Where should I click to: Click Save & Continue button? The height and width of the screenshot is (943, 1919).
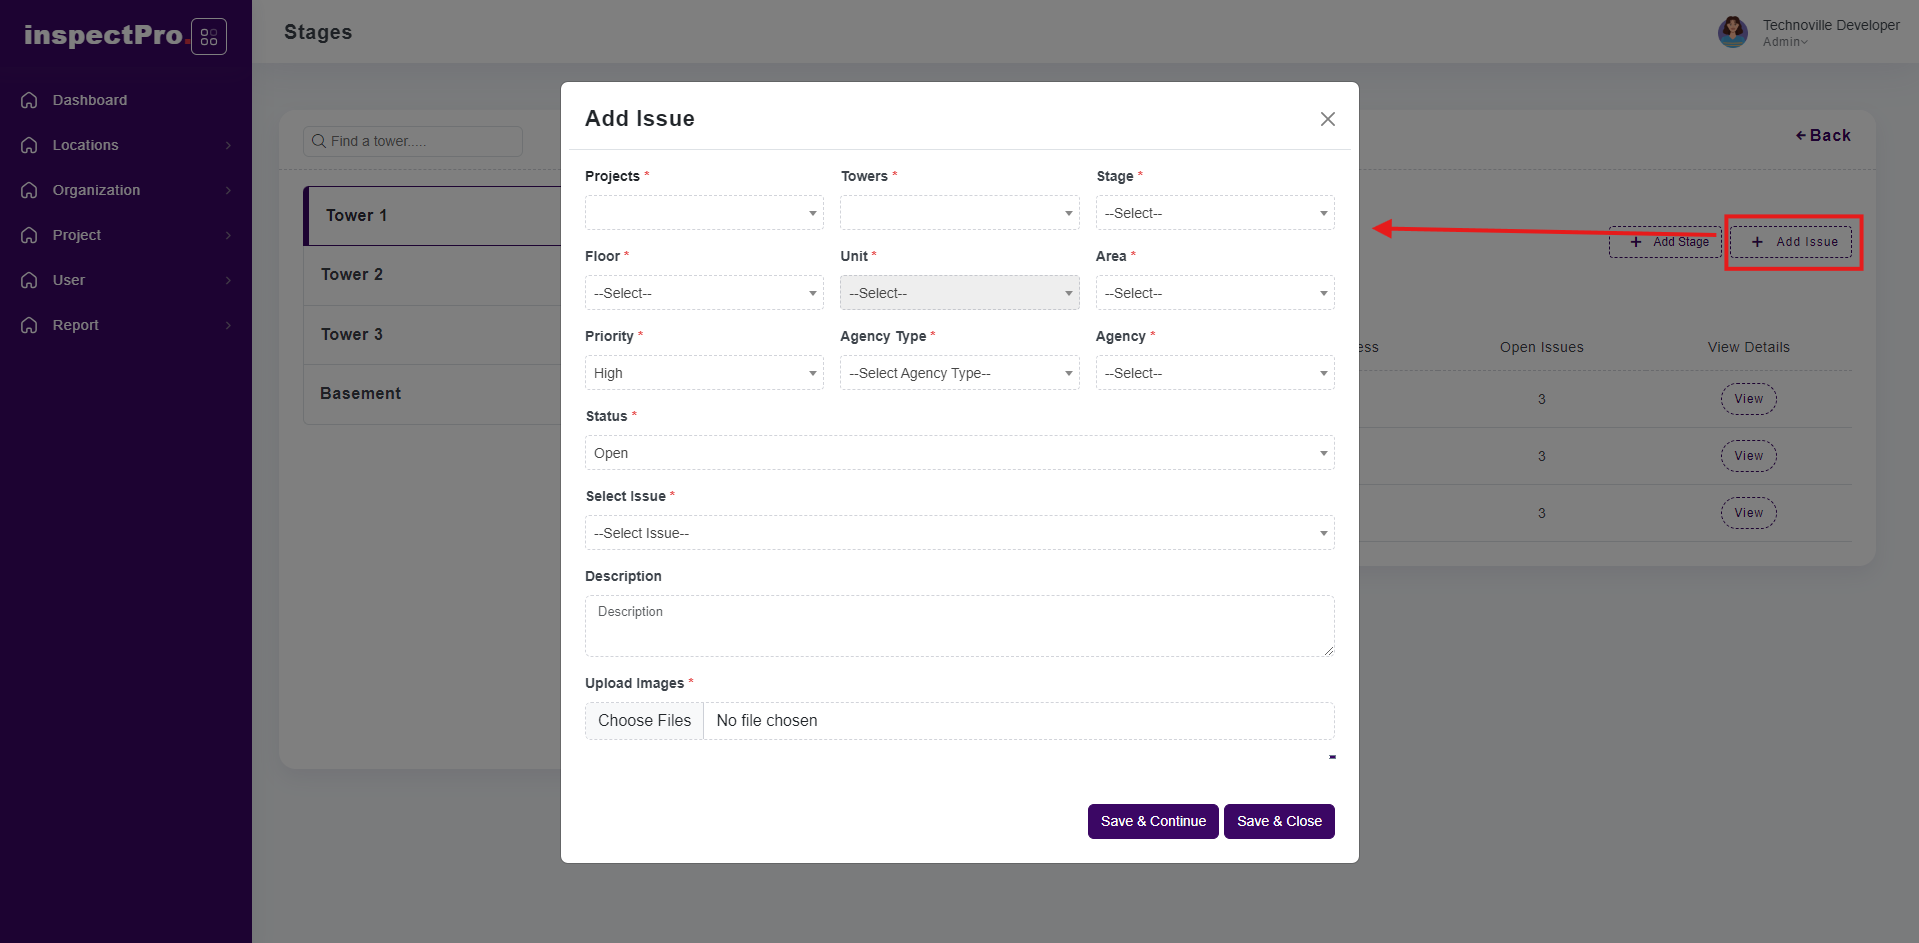pos(1152,821)
